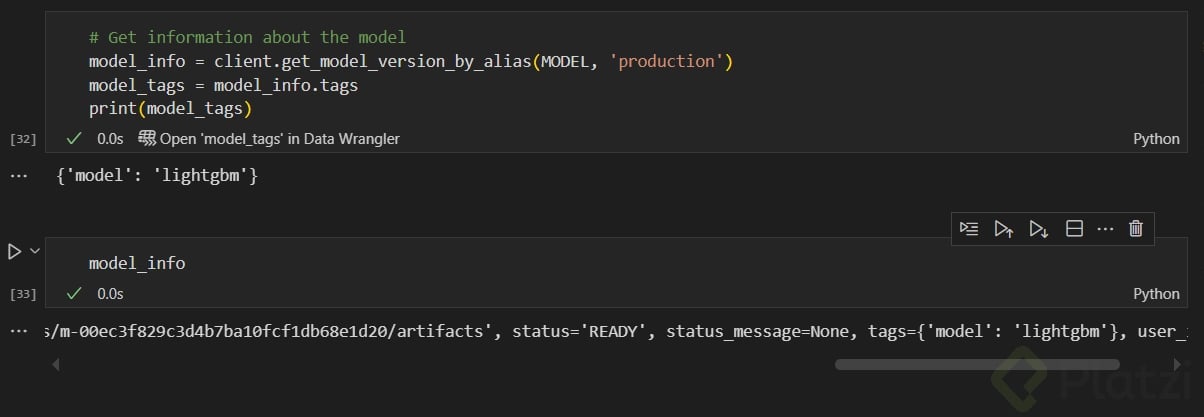1204x417 pixels.
Task: Split the model_info cell
Action: point(1074,229)
